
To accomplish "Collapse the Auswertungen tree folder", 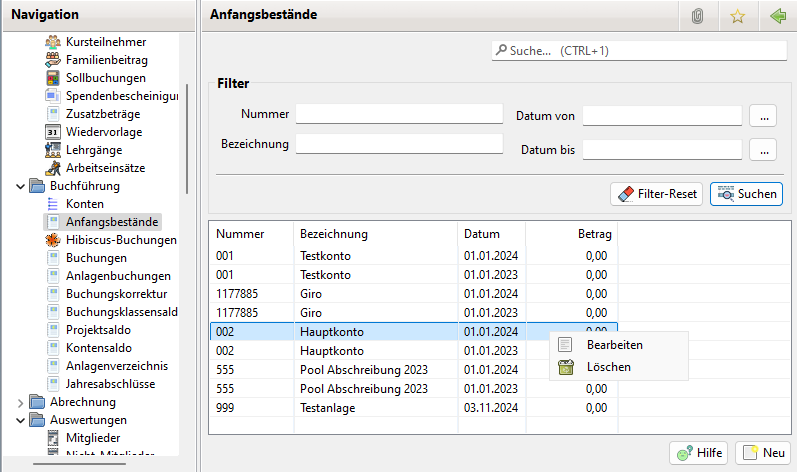I will coord(21,420).
